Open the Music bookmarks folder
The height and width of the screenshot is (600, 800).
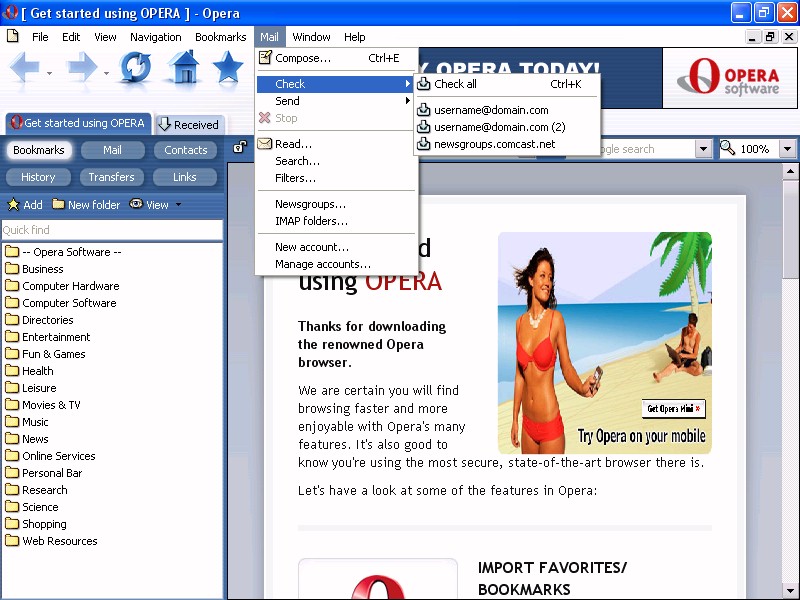[27, 422]
